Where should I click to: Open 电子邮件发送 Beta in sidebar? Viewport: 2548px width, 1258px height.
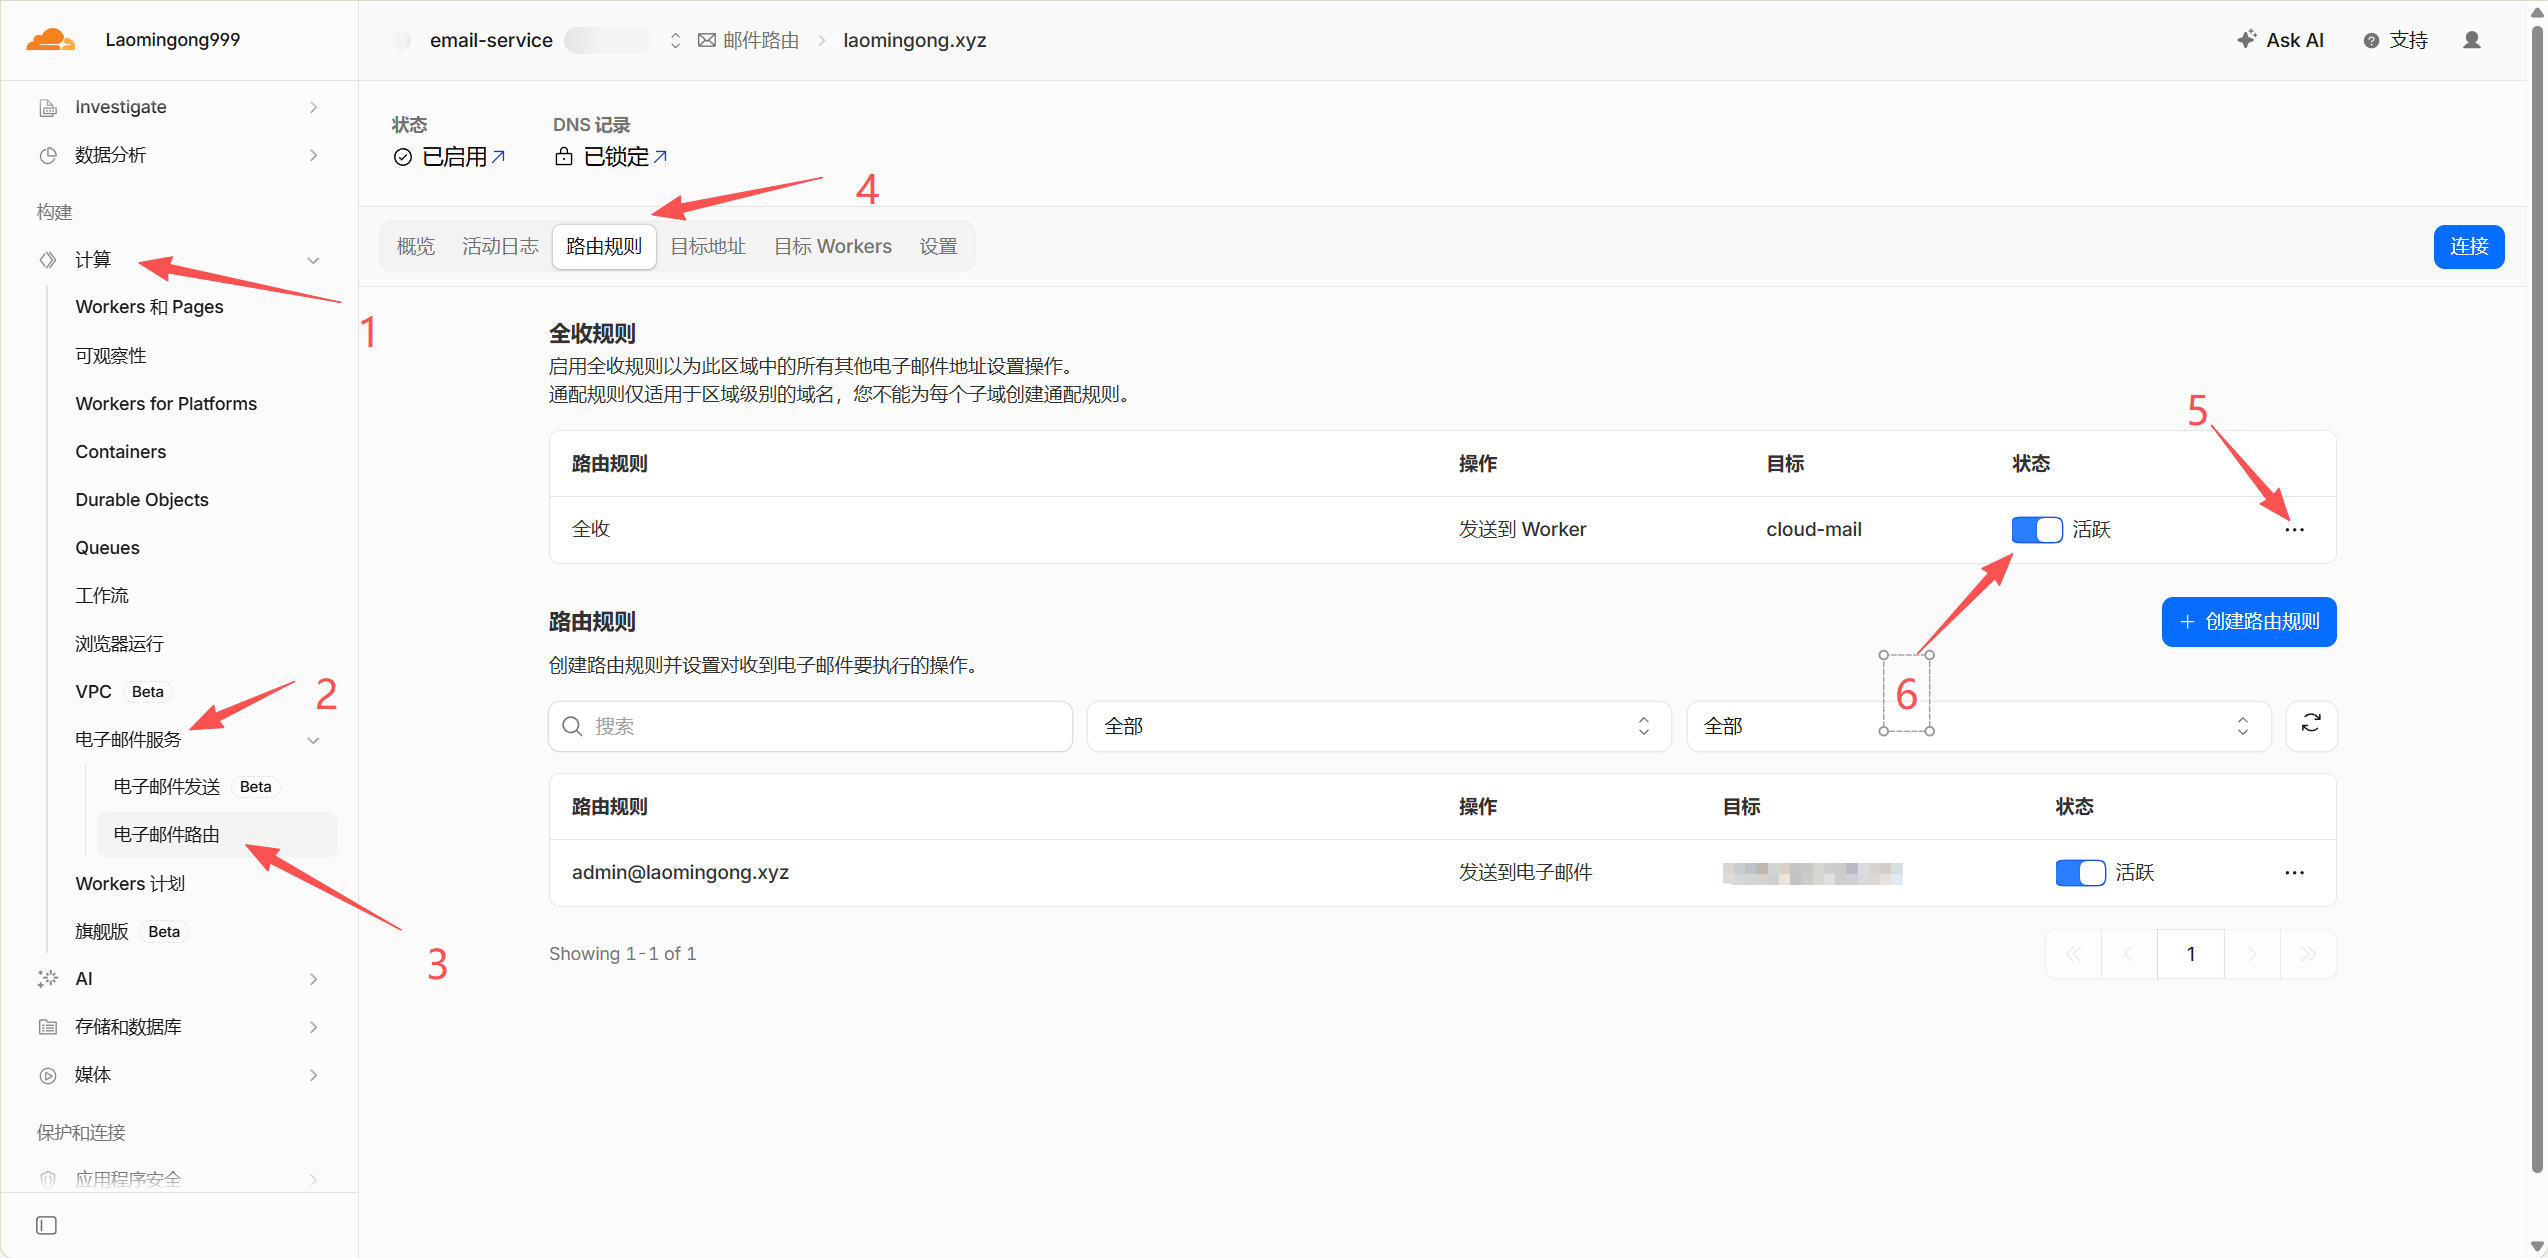pos(197,787)
